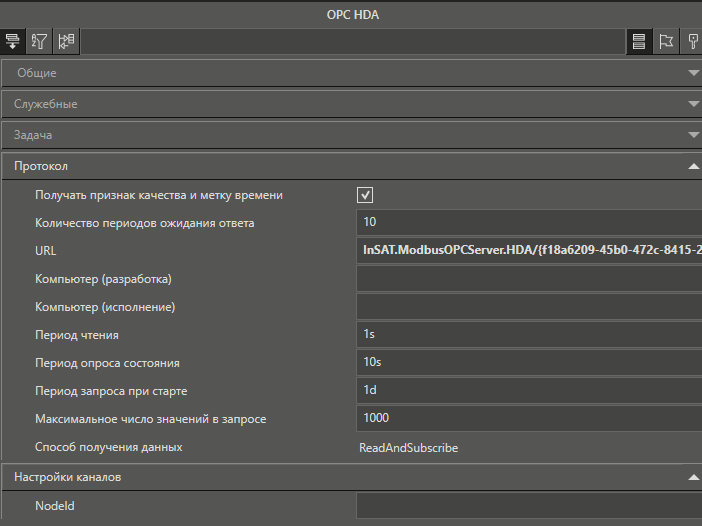
Task: Click the Максимальное число значений field showing 1000
Action: pos(530,419)
